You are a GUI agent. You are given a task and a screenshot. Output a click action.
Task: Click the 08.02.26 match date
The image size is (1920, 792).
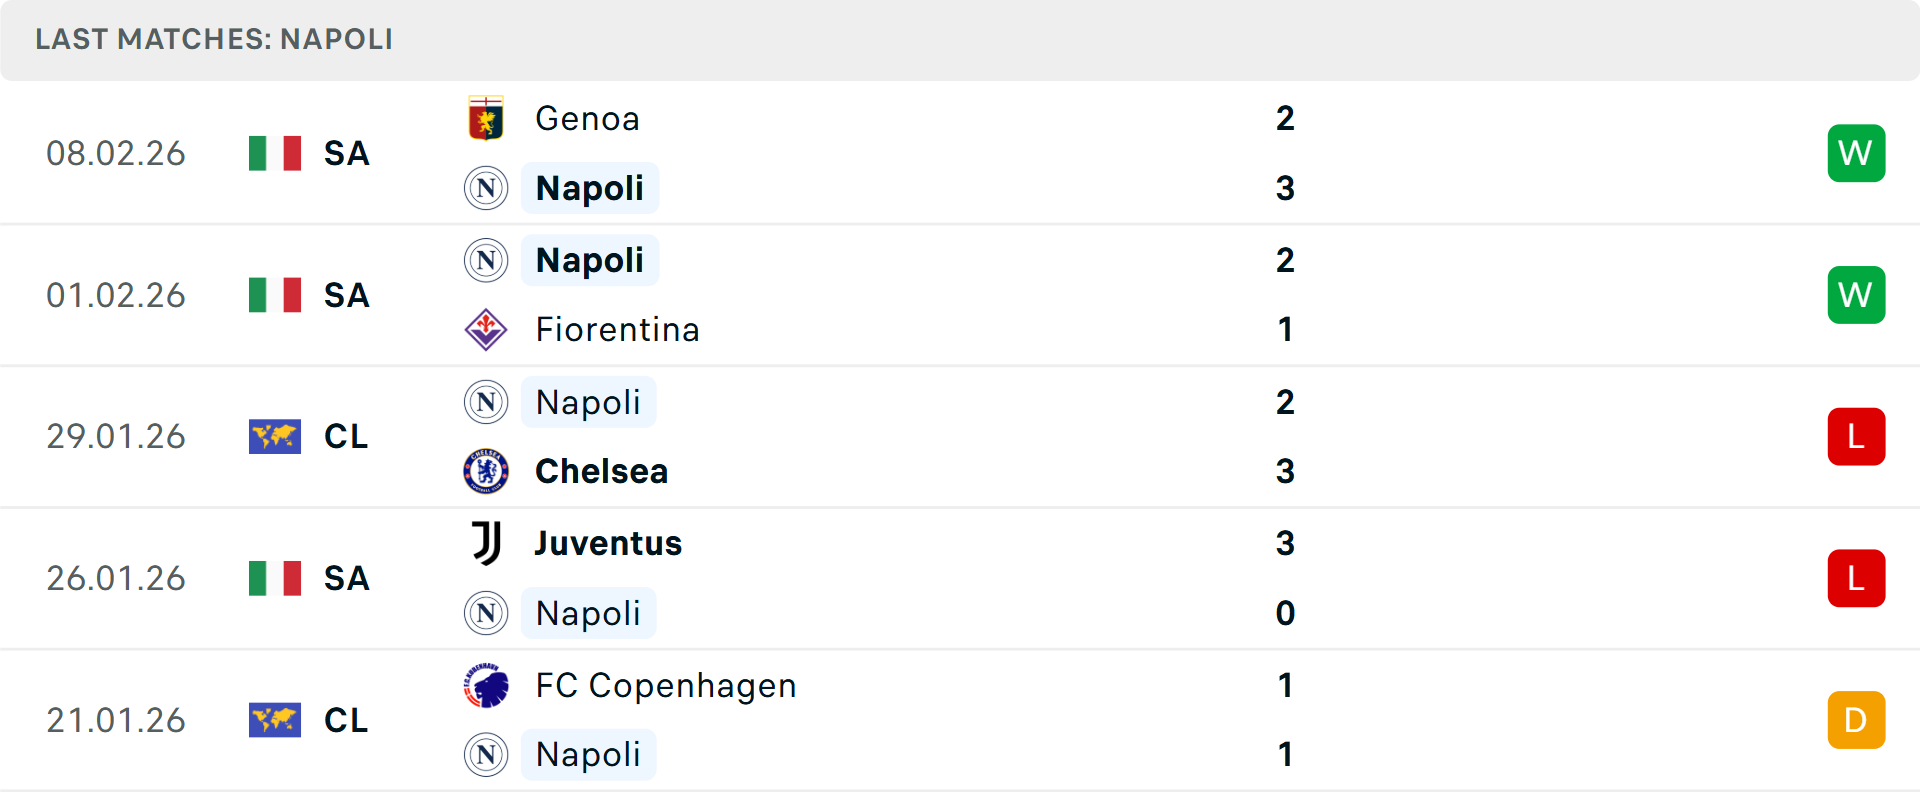[116, 153]
